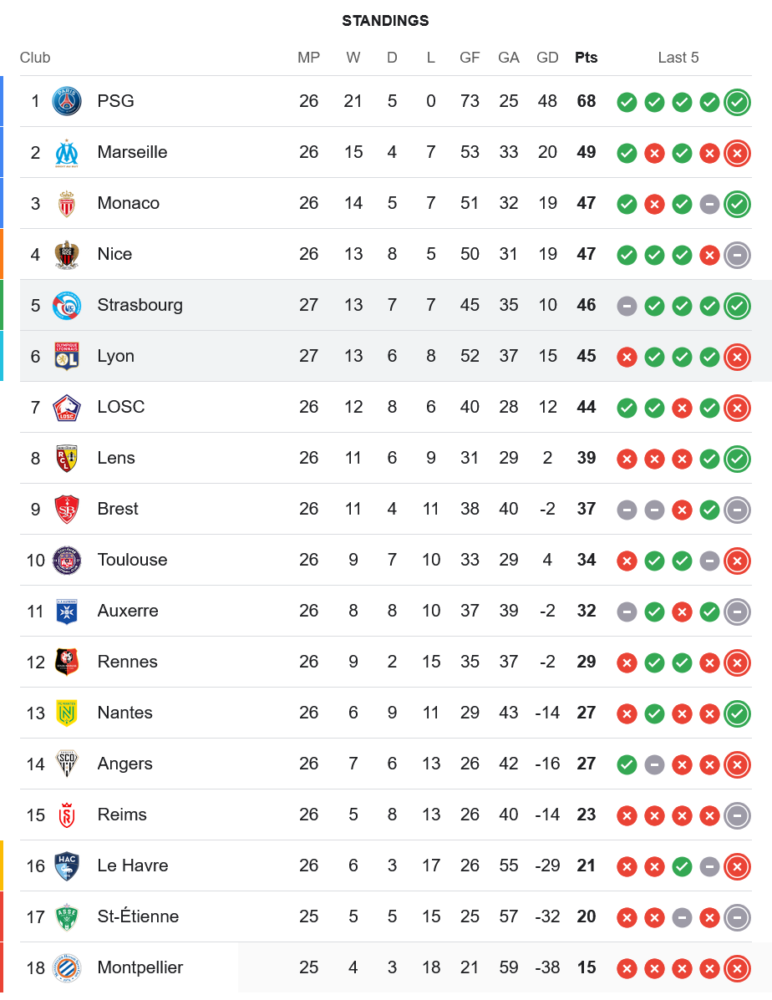Viewport: 772px width, 1000px height.
Task: Click the Strasbourg club logo
Action: [67, 305]
